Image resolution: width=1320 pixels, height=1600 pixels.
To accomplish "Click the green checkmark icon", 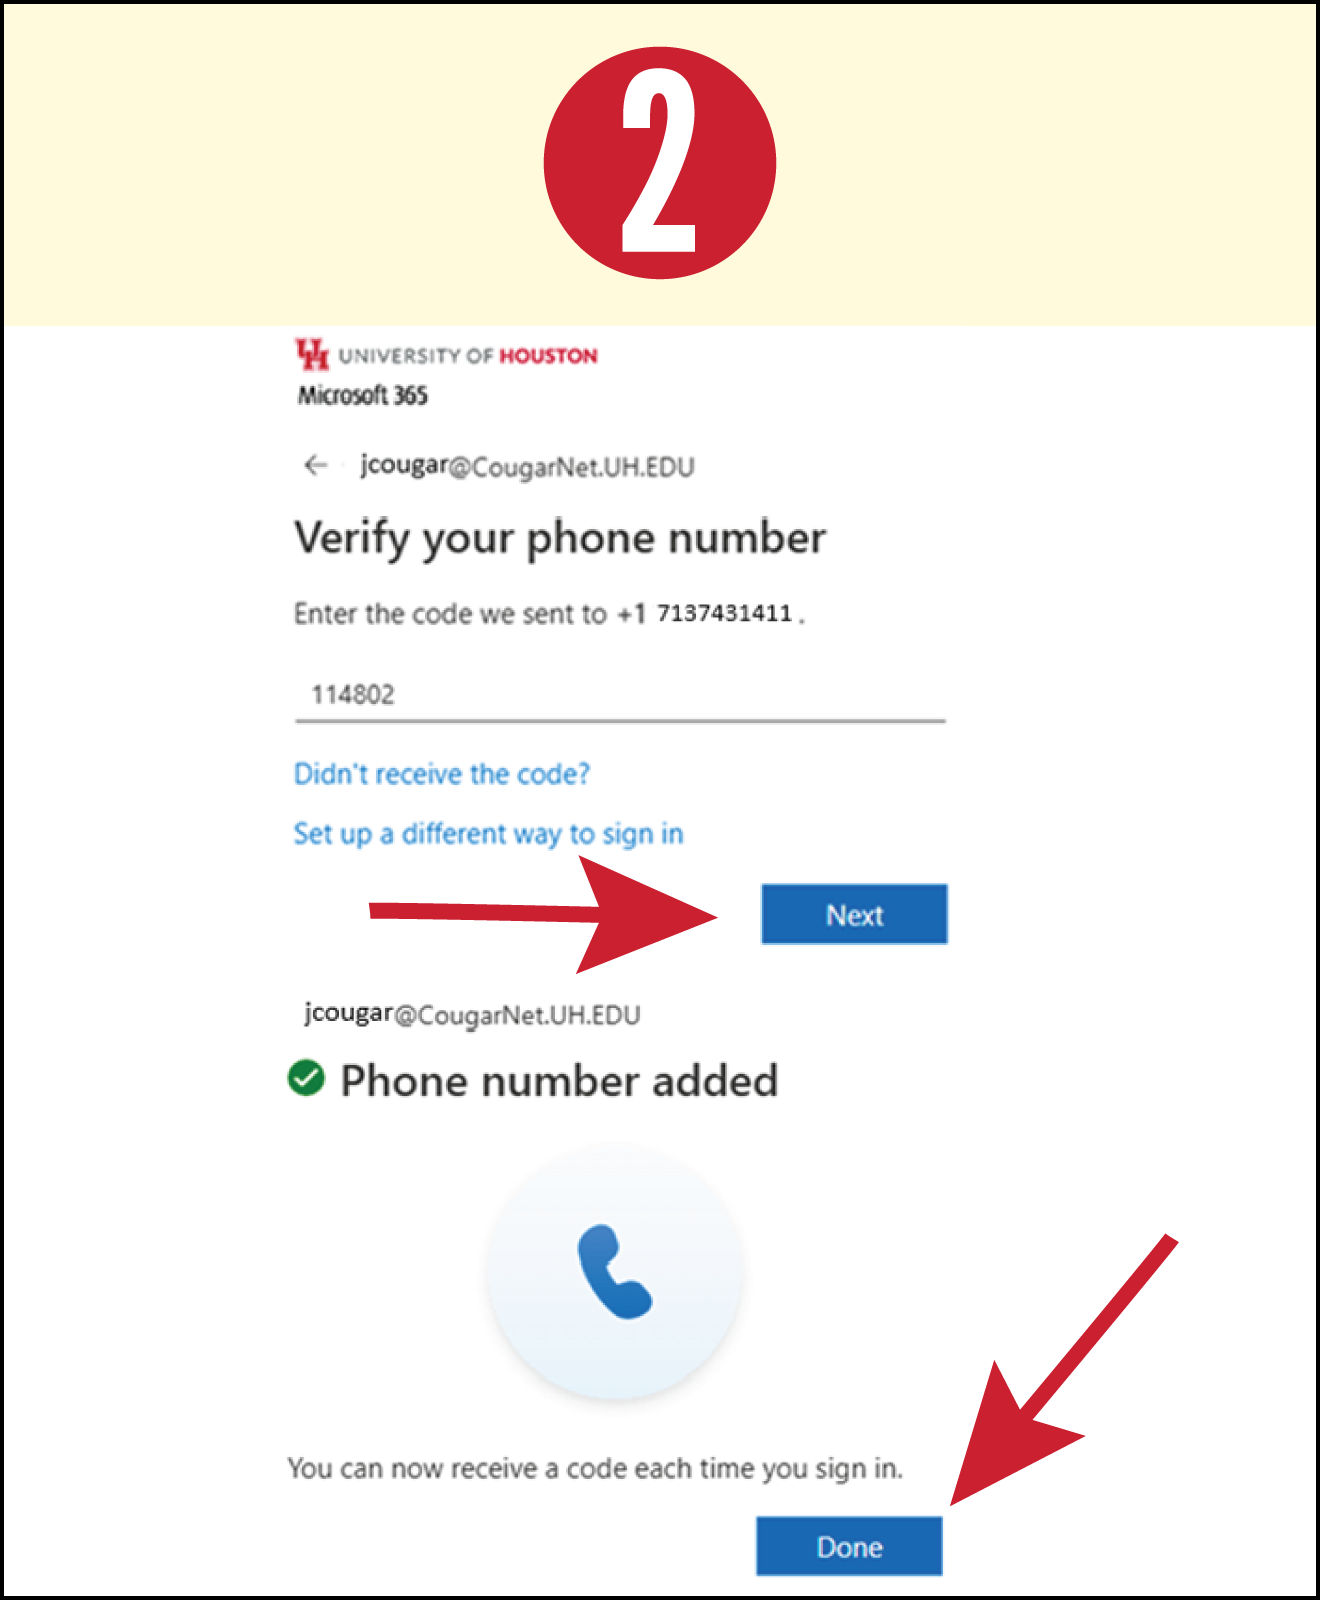I will click(x=306, y=1078).
